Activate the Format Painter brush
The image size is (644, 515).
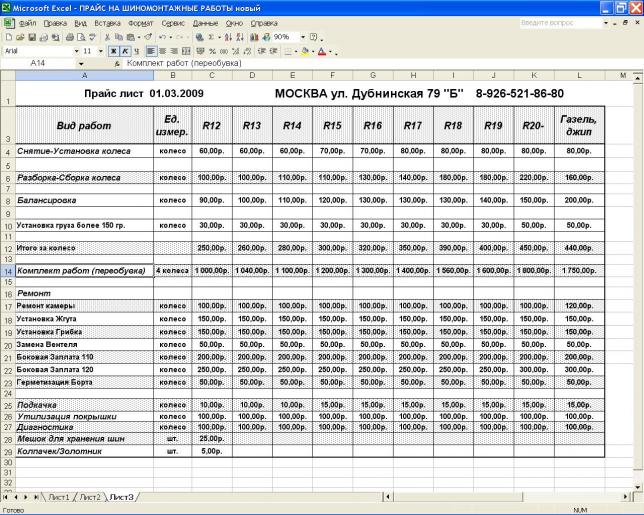(148, 37)
